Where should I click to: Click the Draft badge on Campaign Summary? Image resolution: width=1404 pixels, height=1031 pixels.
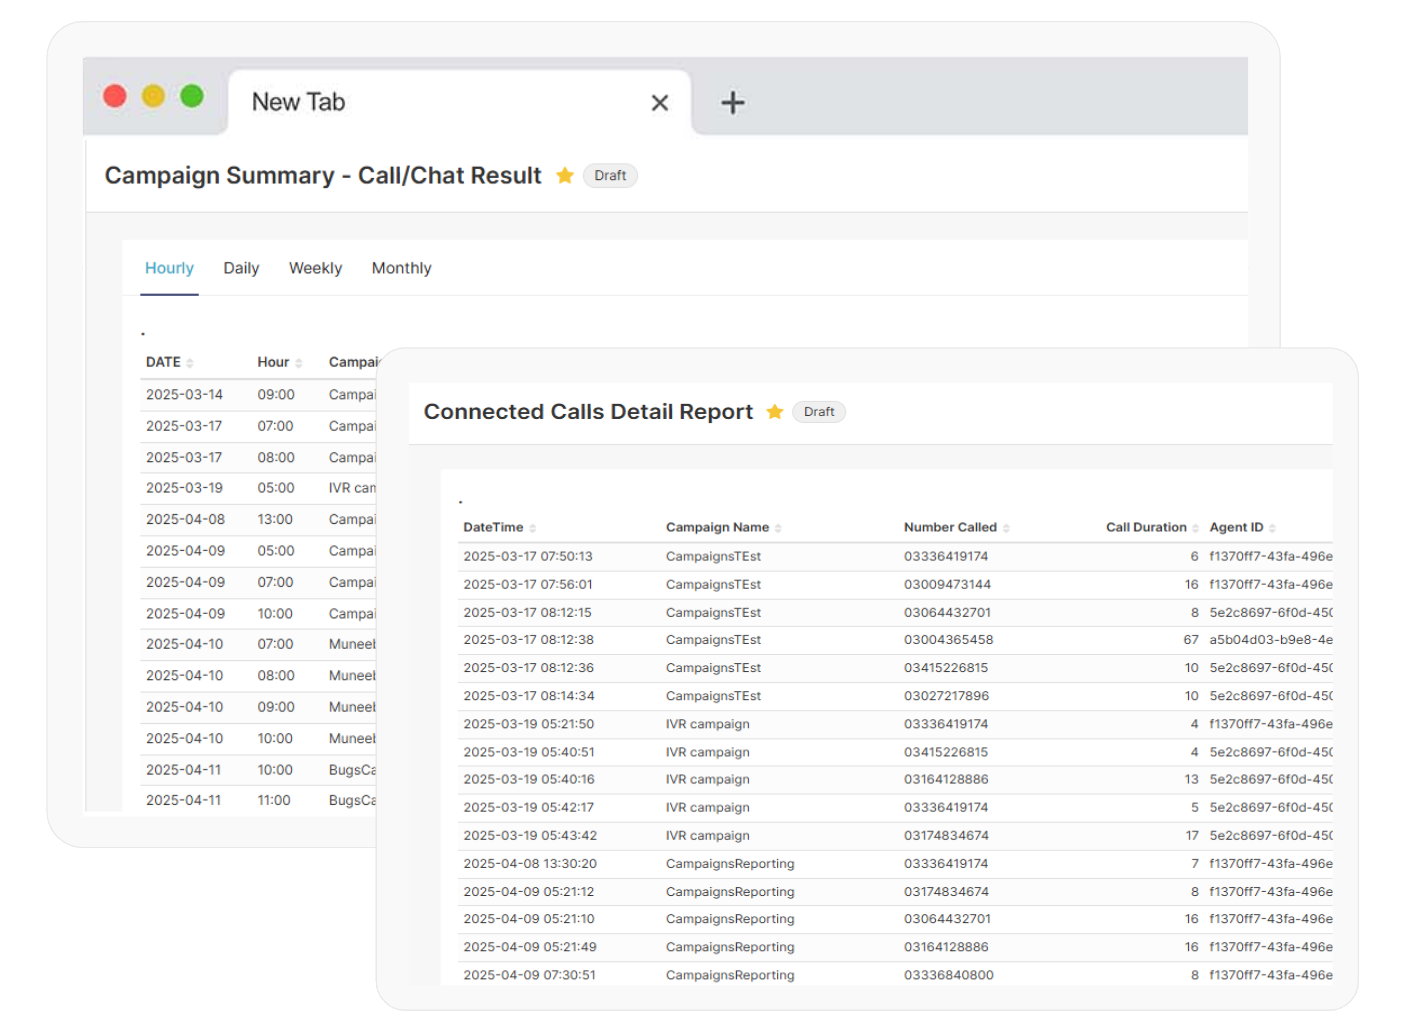[x=610, y=175]
